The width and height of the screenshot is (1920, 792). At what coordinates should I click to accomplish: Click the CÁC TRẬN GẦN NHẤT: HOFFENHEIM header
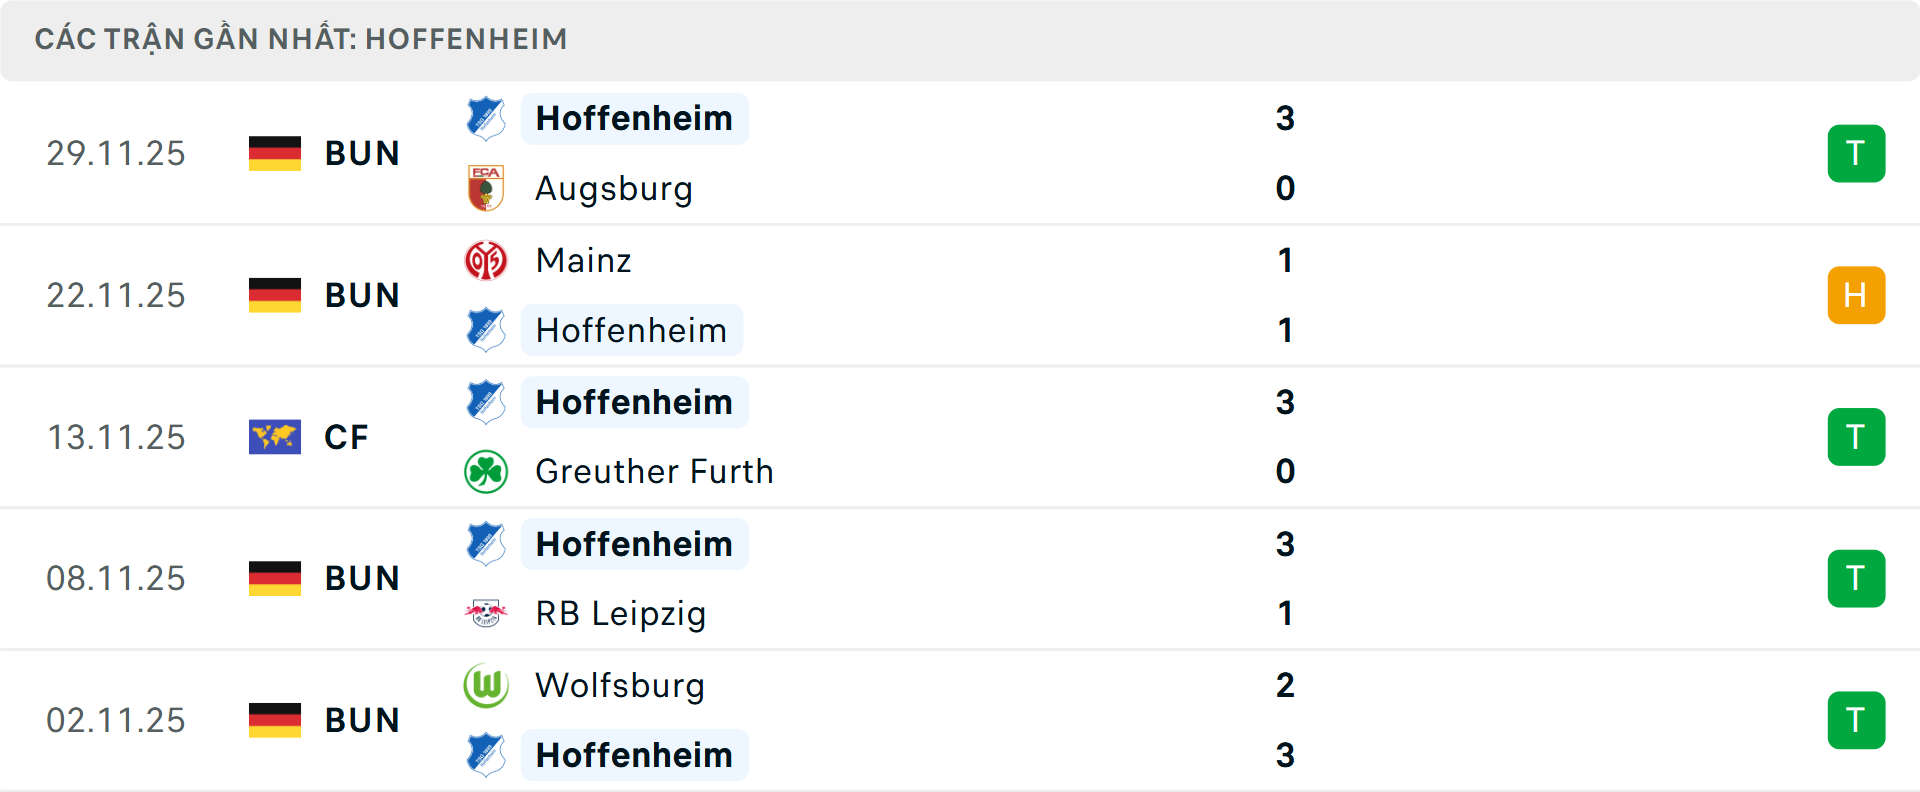click(302, 39)
